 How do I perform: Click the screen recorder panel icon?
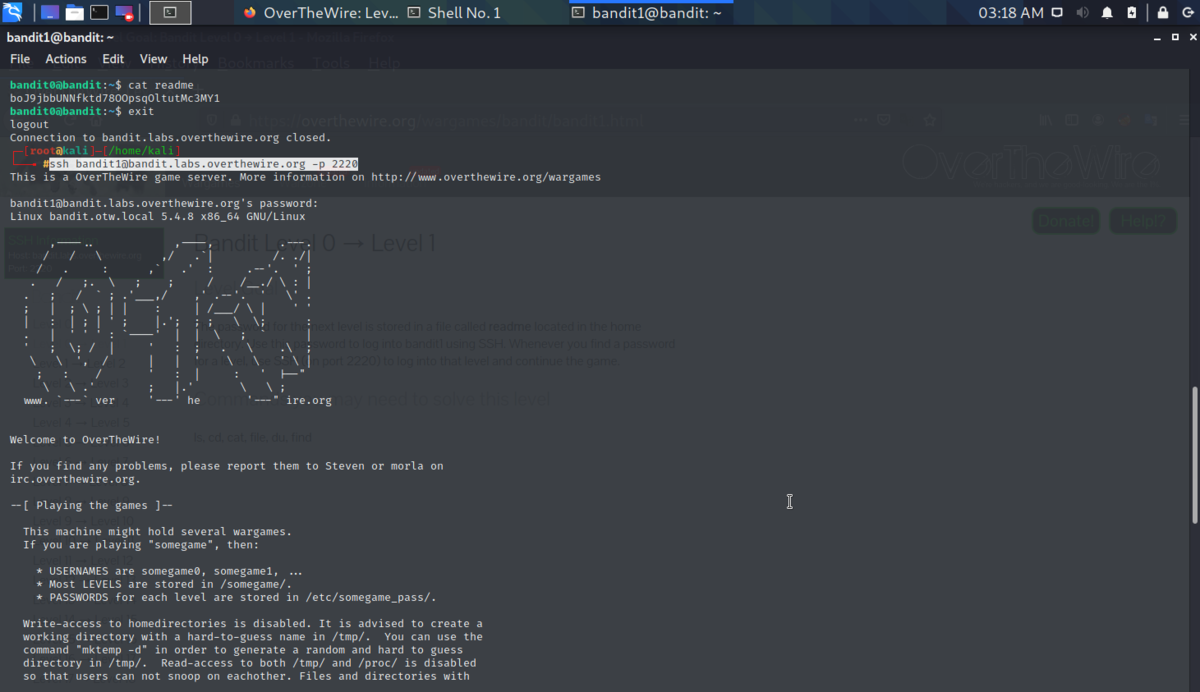pos(124,13)
